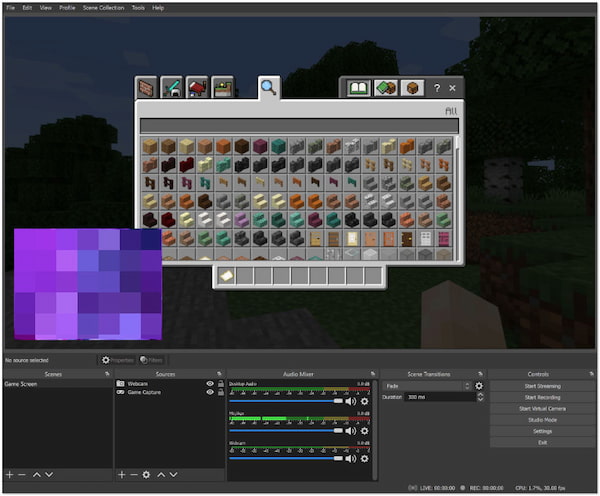
Task: Click the brick block construction tab
Action: [x=148, y=88]
